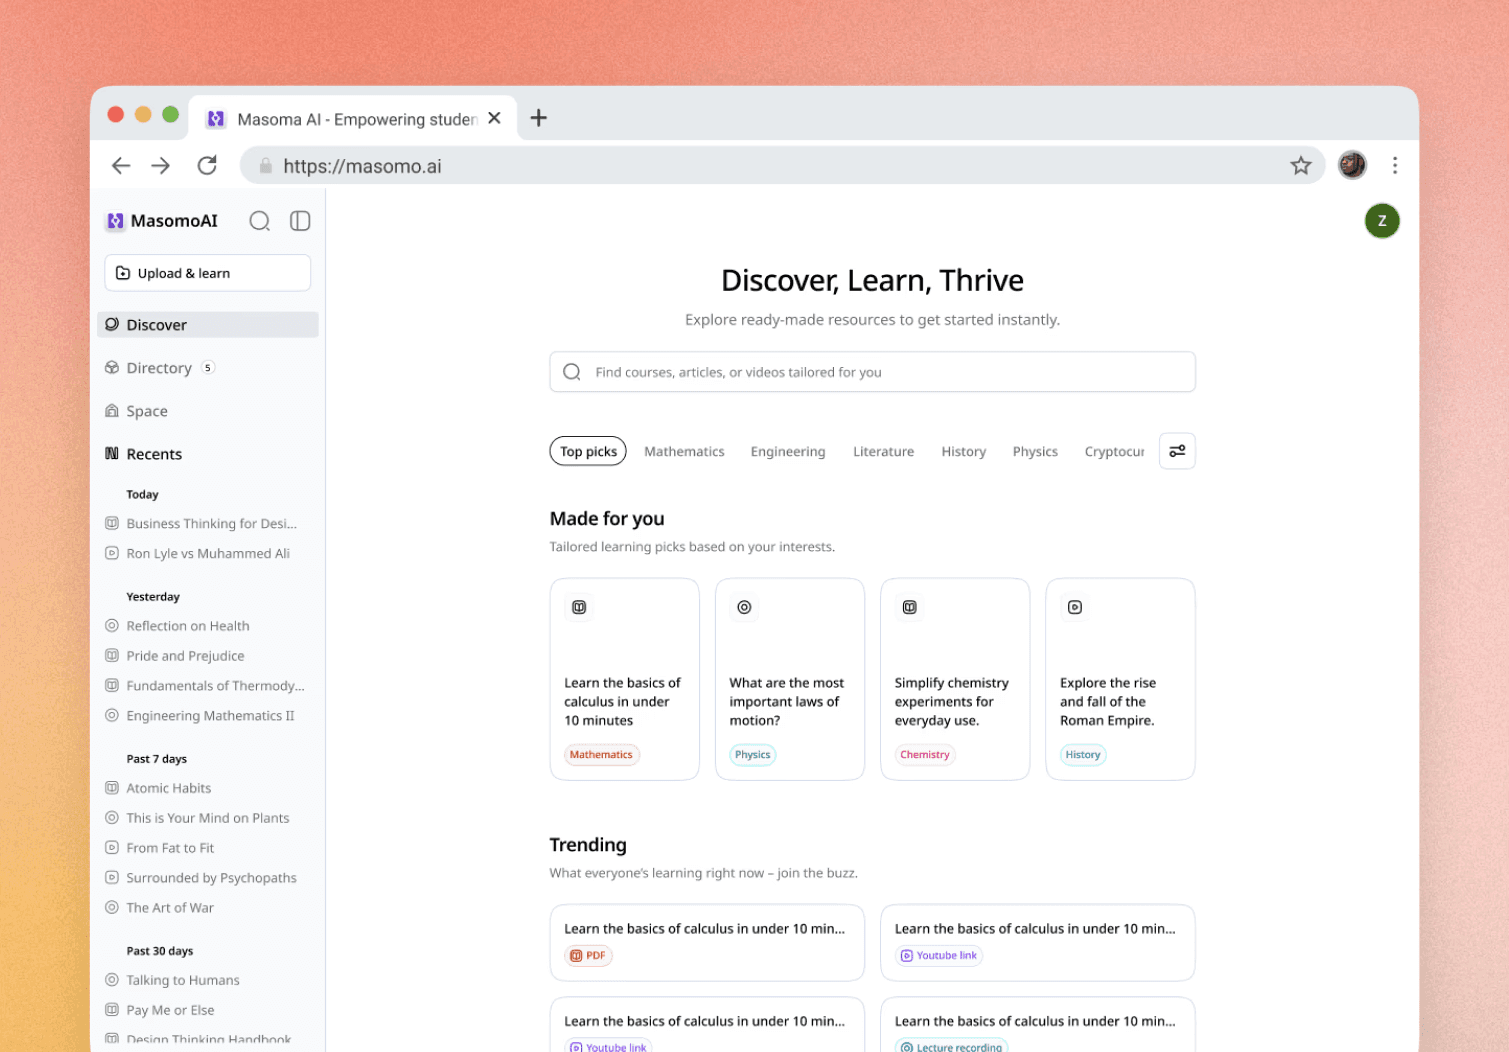This screenshot has width=1509, height=1052.
Task: Click icon on chemistry experiments card
Action: [x=910, y=607]
